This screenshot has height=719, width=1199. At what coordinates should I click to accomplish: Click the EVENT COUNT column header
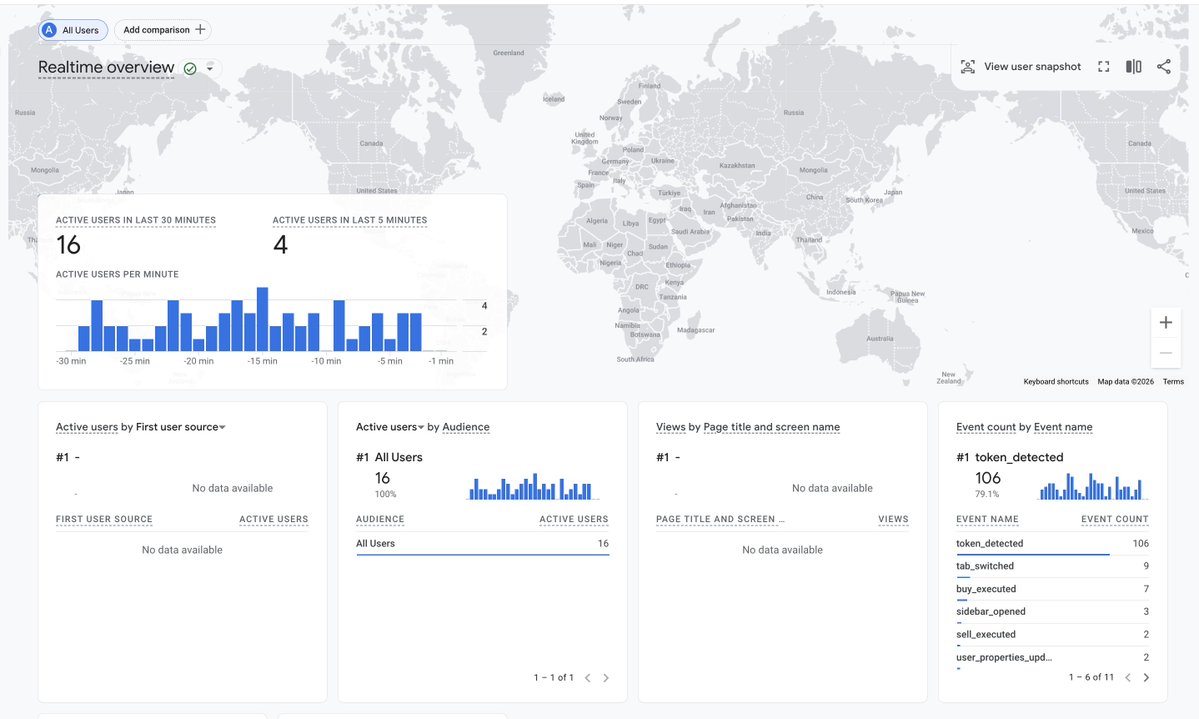1114,519
